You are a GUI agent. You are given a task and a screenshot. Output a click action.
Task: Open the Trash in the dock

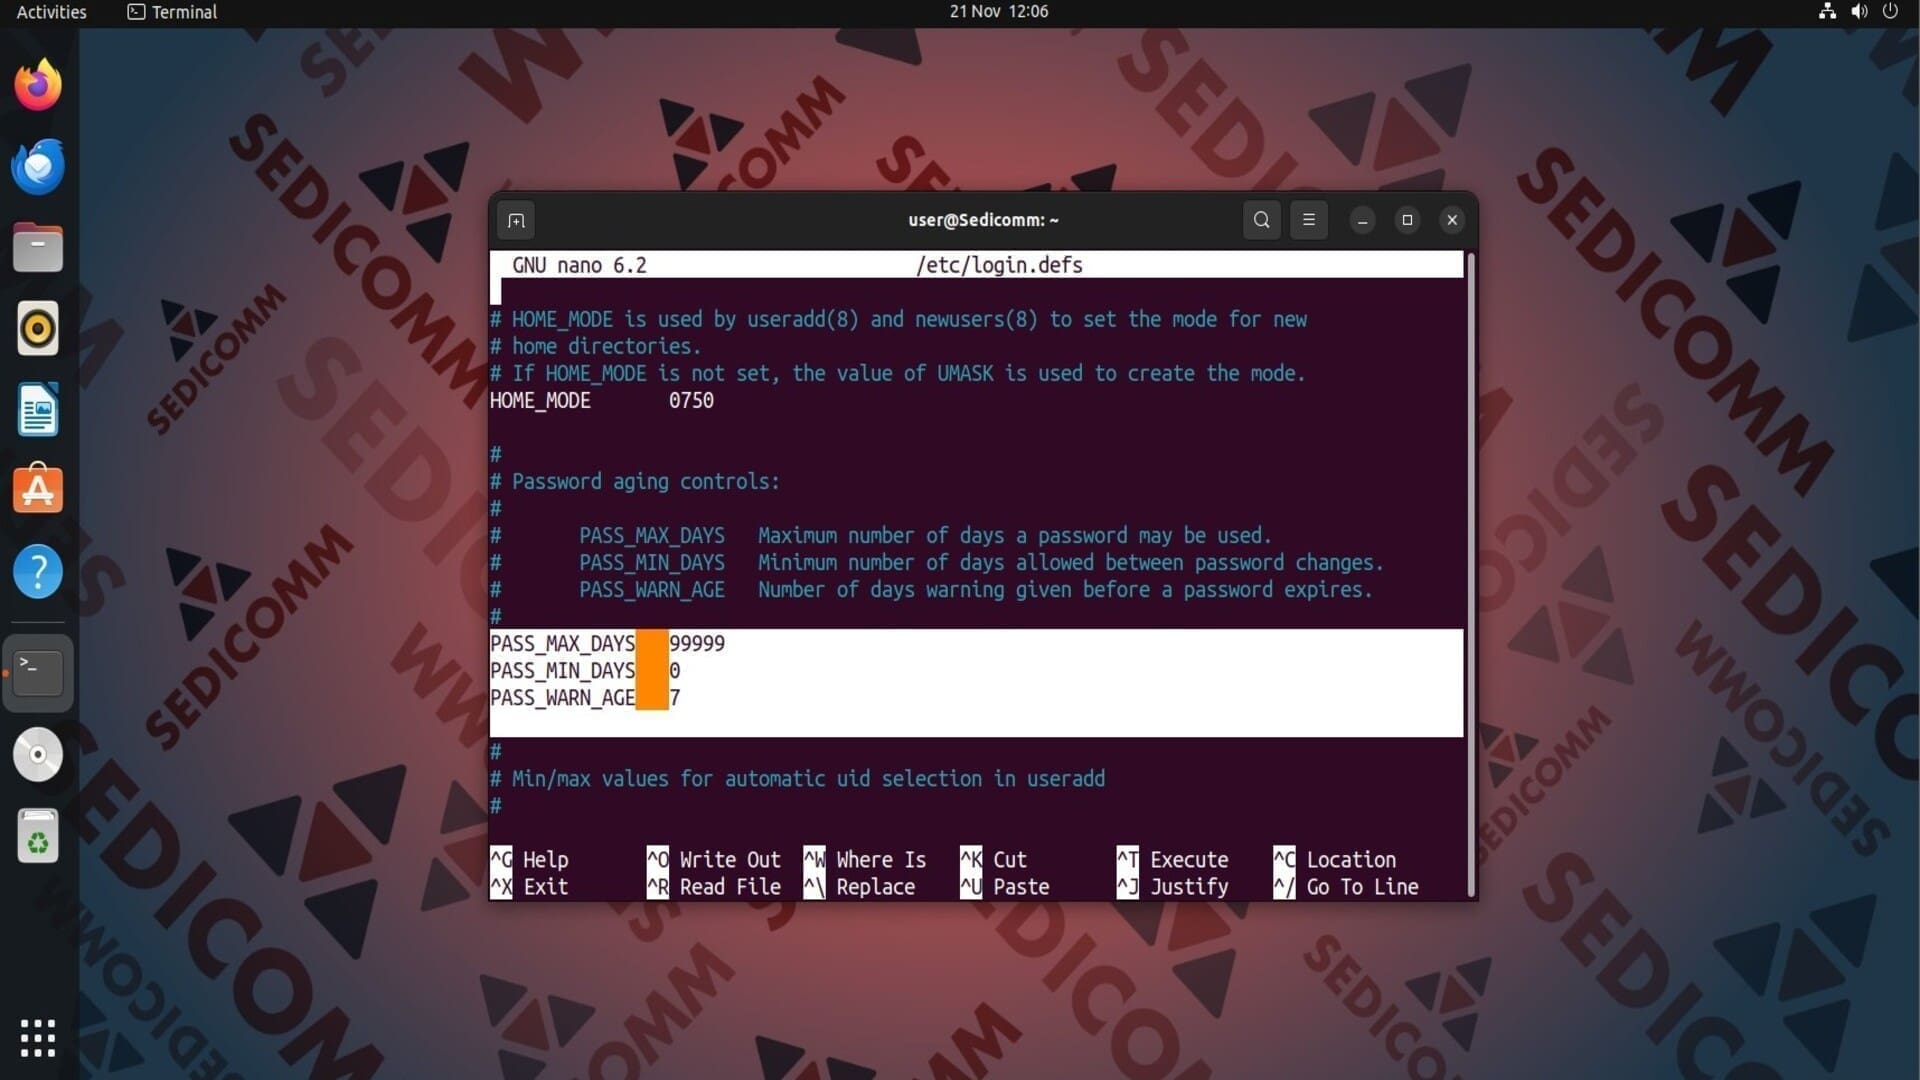pos(38,836)
